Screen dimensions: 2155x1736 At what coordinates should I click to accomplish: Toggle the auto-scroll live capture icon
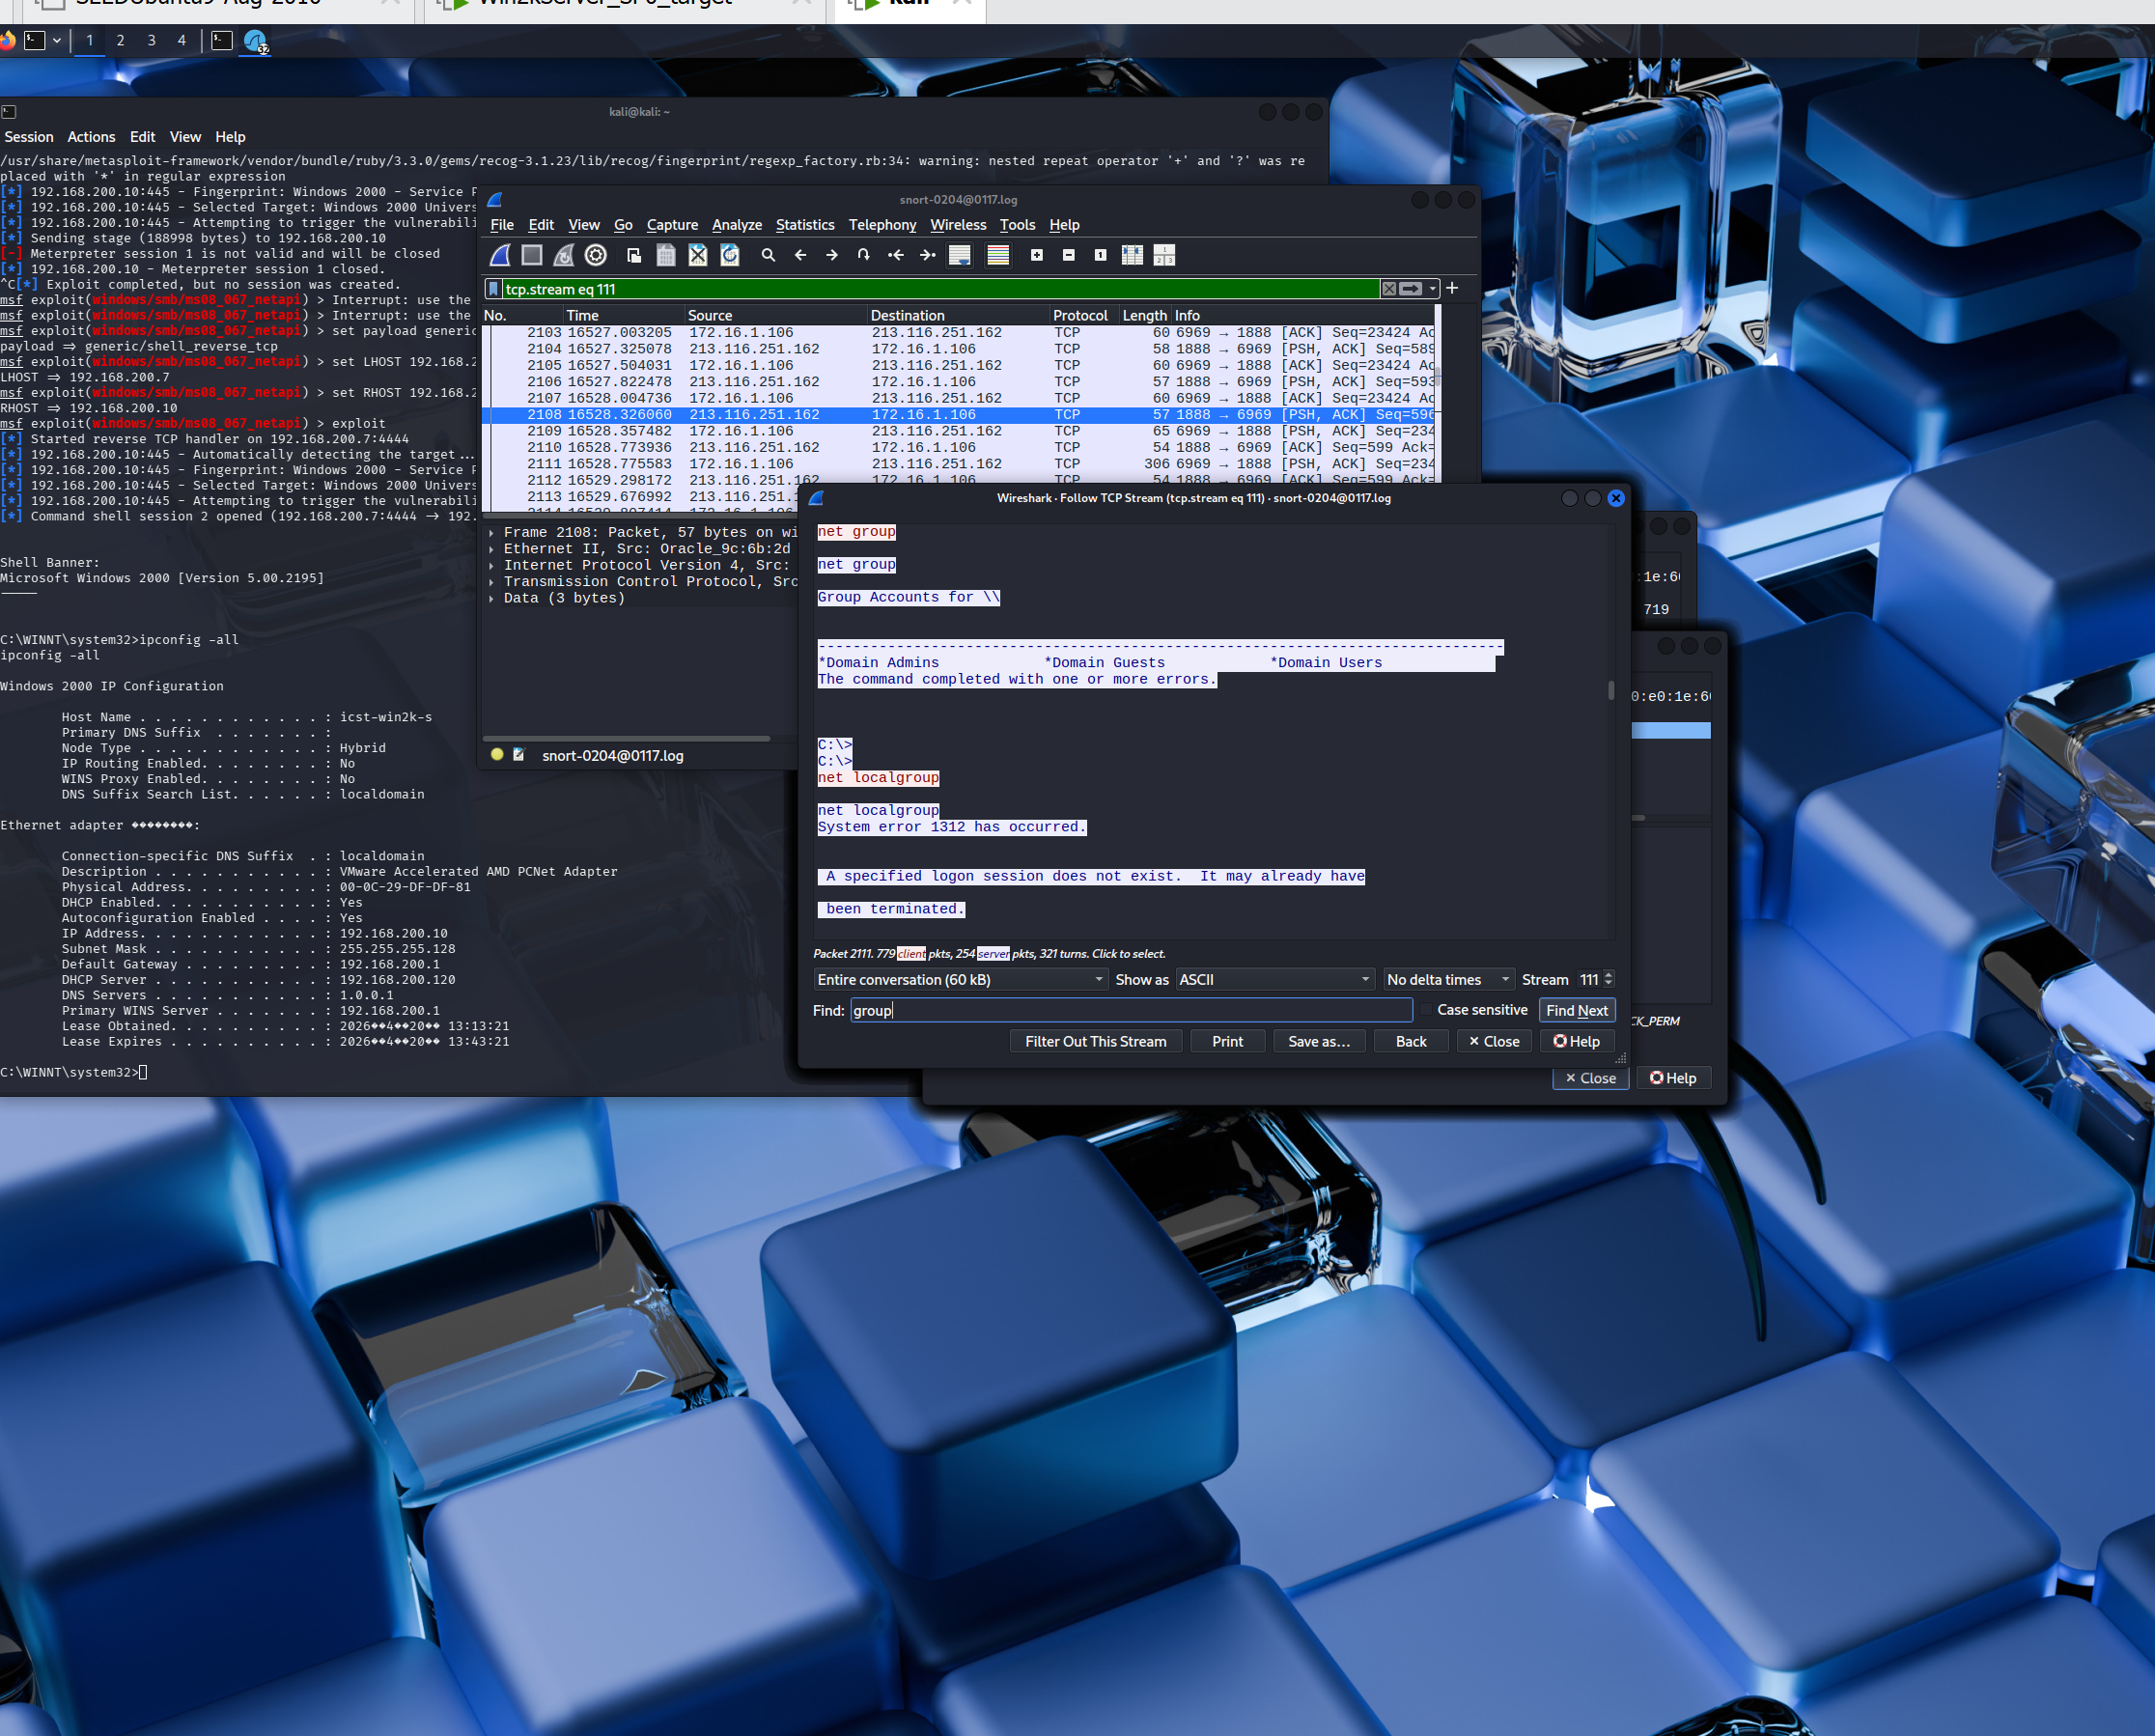[959, 256]
